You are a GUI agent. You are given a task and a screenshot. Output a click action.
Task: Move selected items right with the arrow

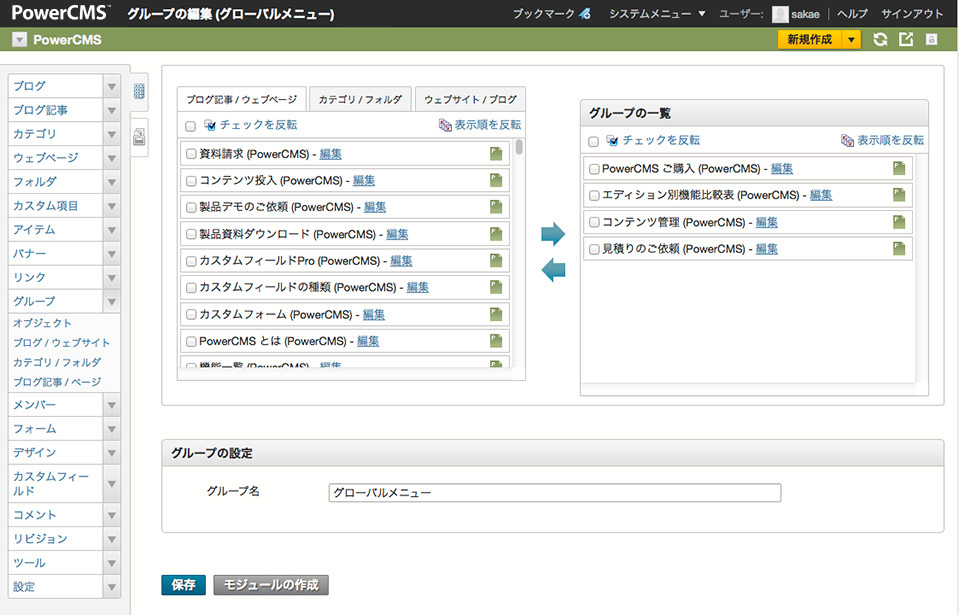[553, 234]
